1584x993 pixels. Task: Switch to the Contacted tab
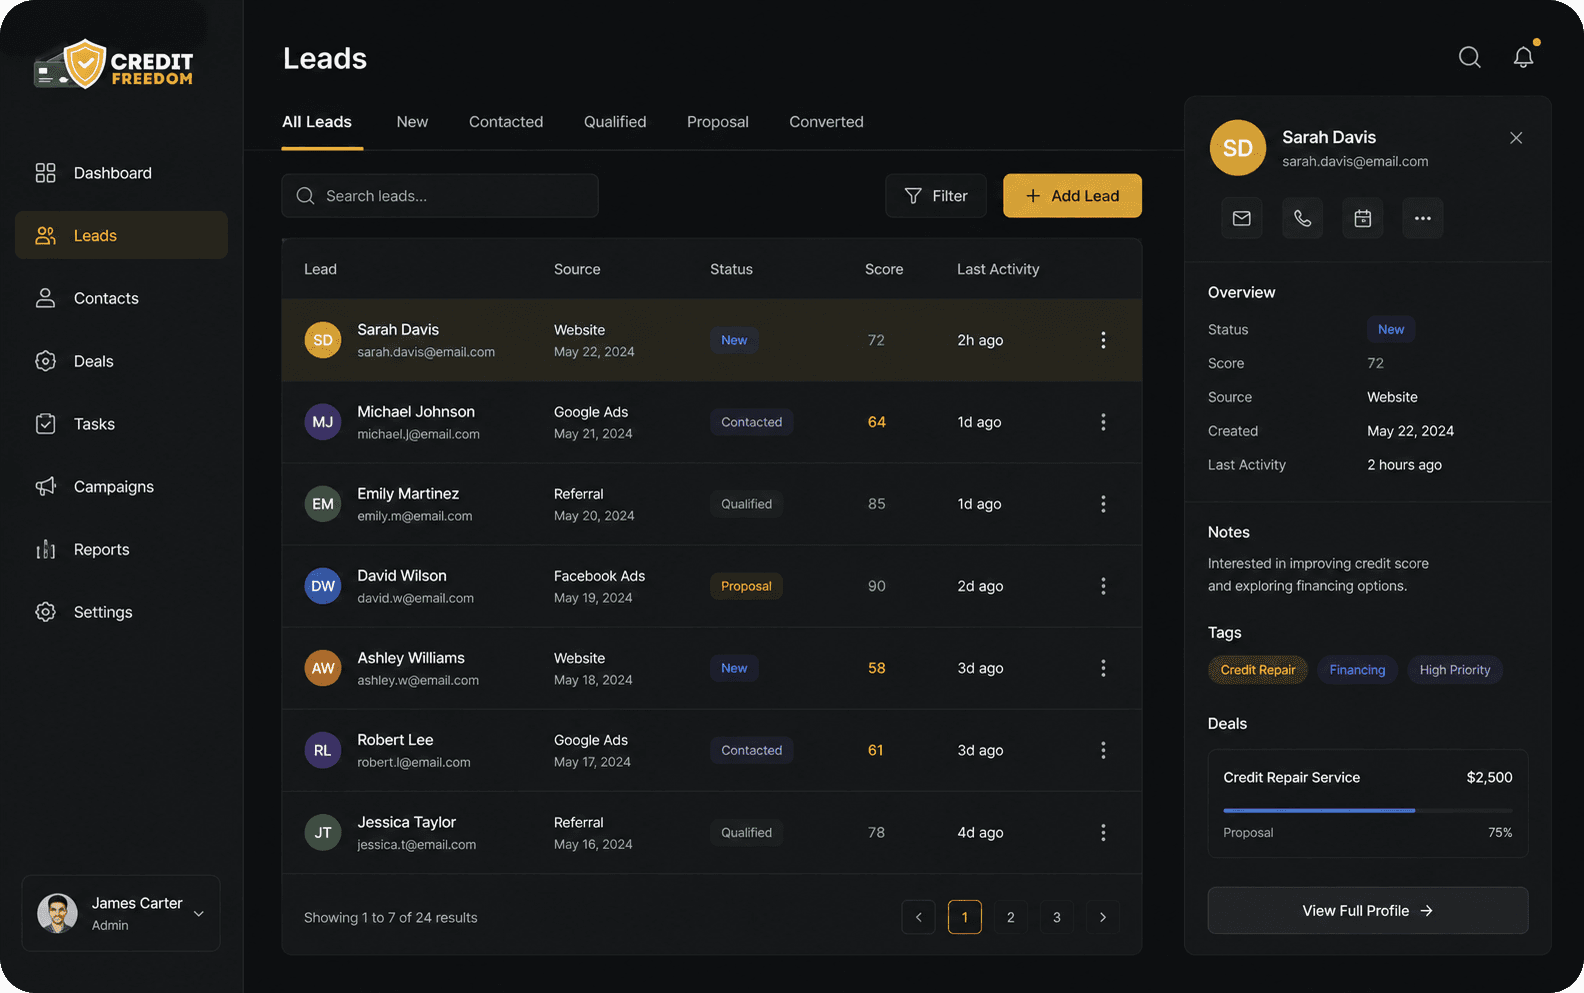tap(506, 122)
